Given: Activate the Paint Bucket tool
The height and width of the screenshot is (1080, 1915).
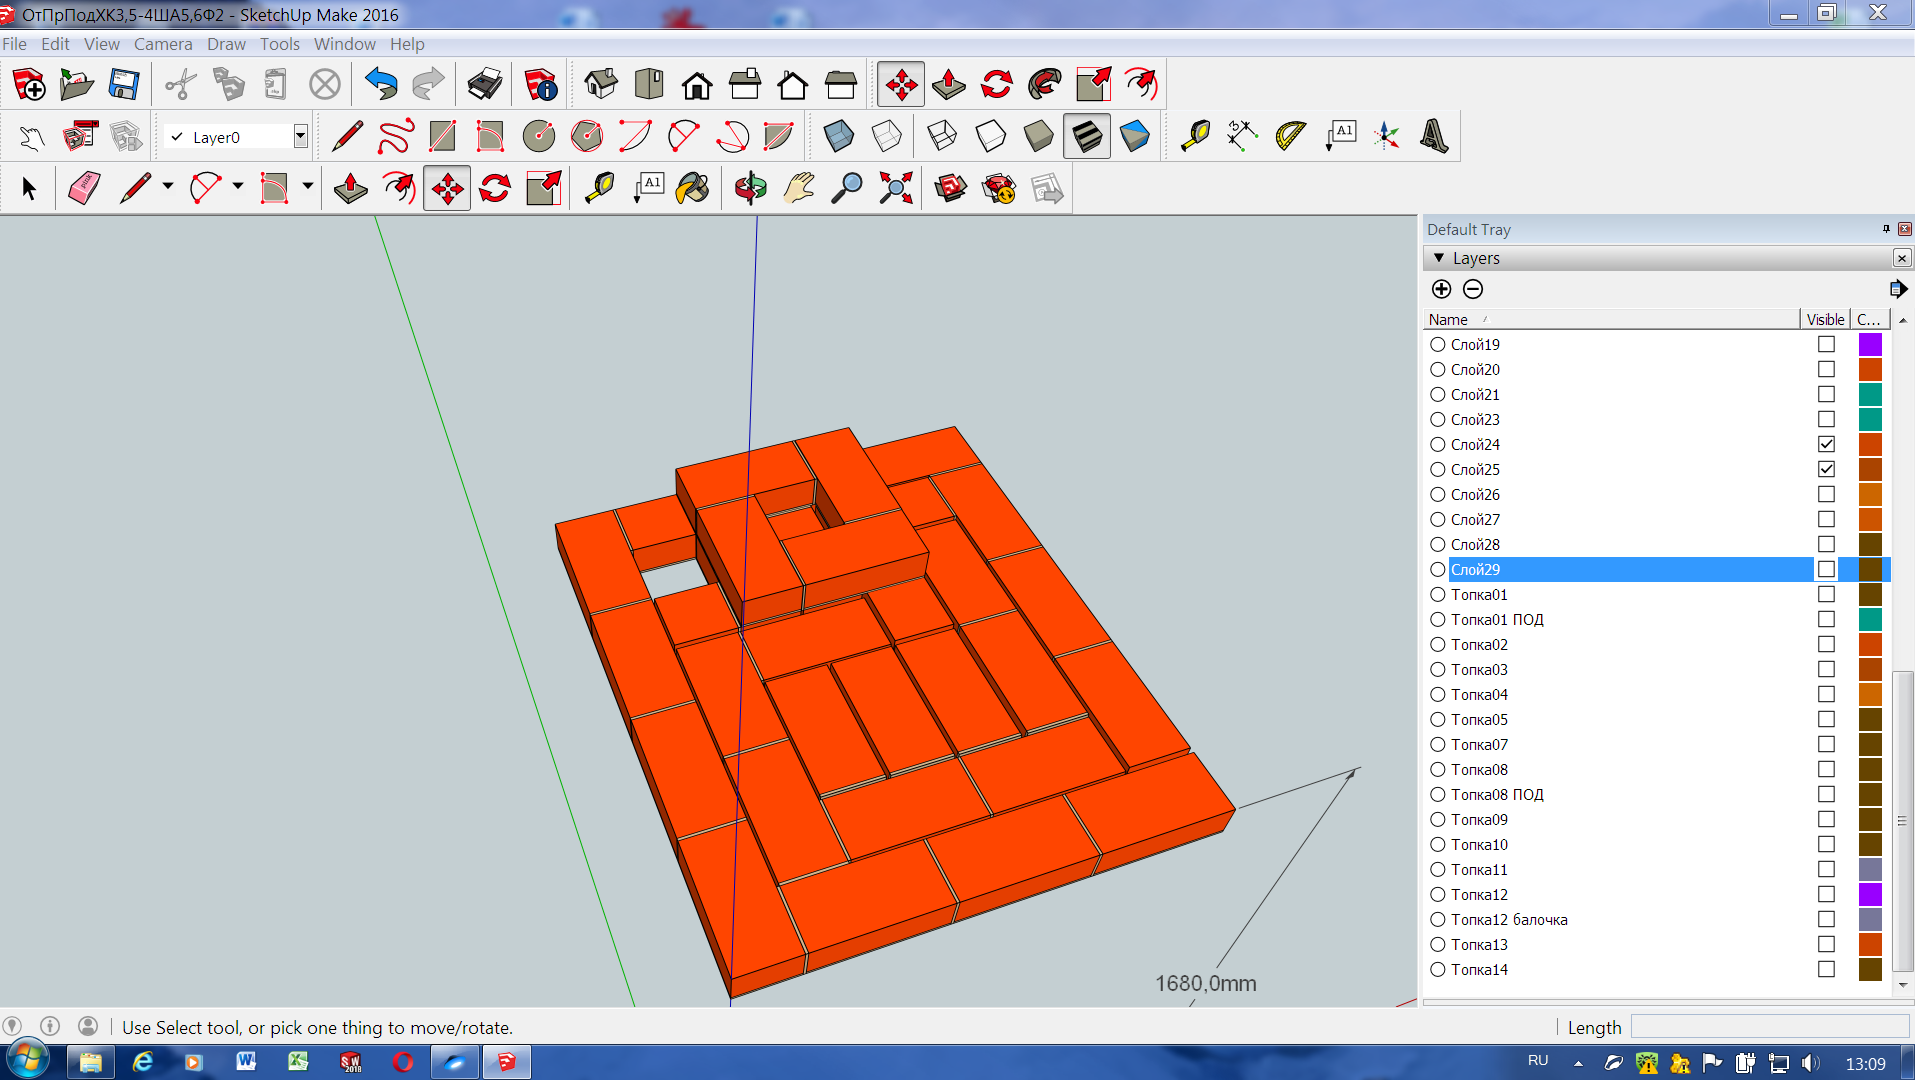Looking at the screenshot, I should click(x=692, y=188).
